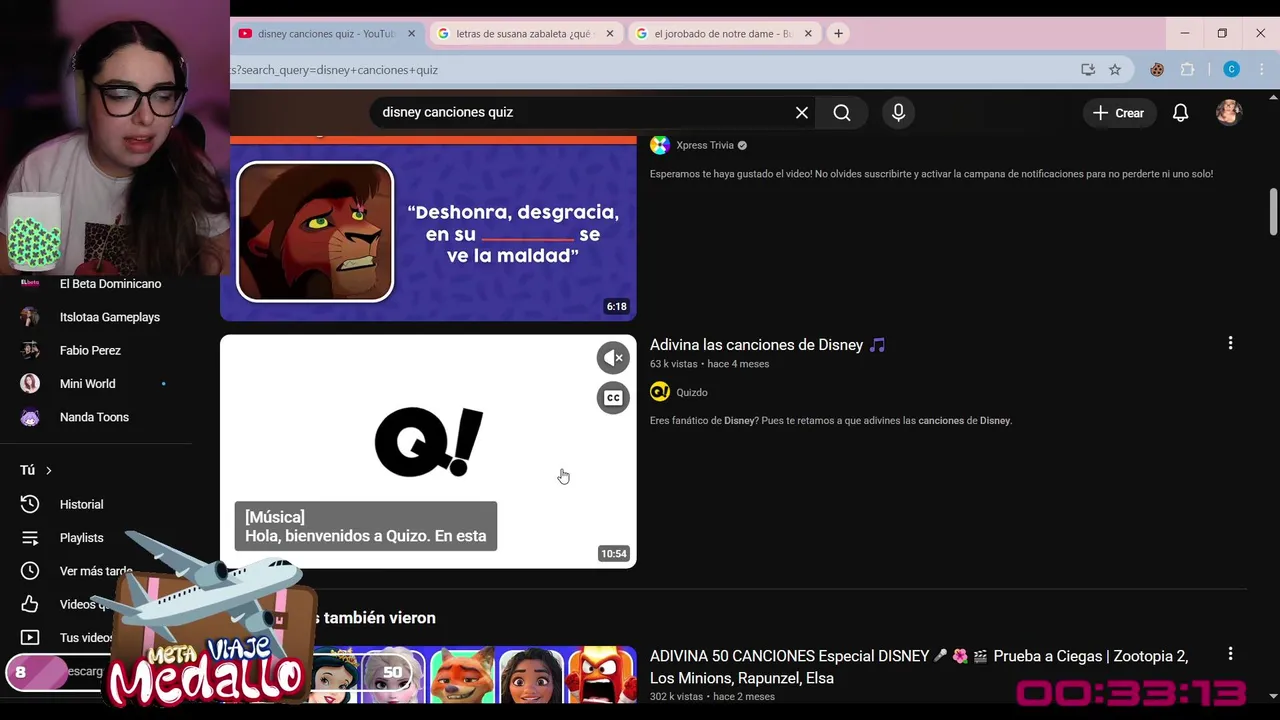The width and height of the screenshot is (1280, 720).
Task: Open options menu for Adivina las canciones de Disney
Action: [1230, 344]
